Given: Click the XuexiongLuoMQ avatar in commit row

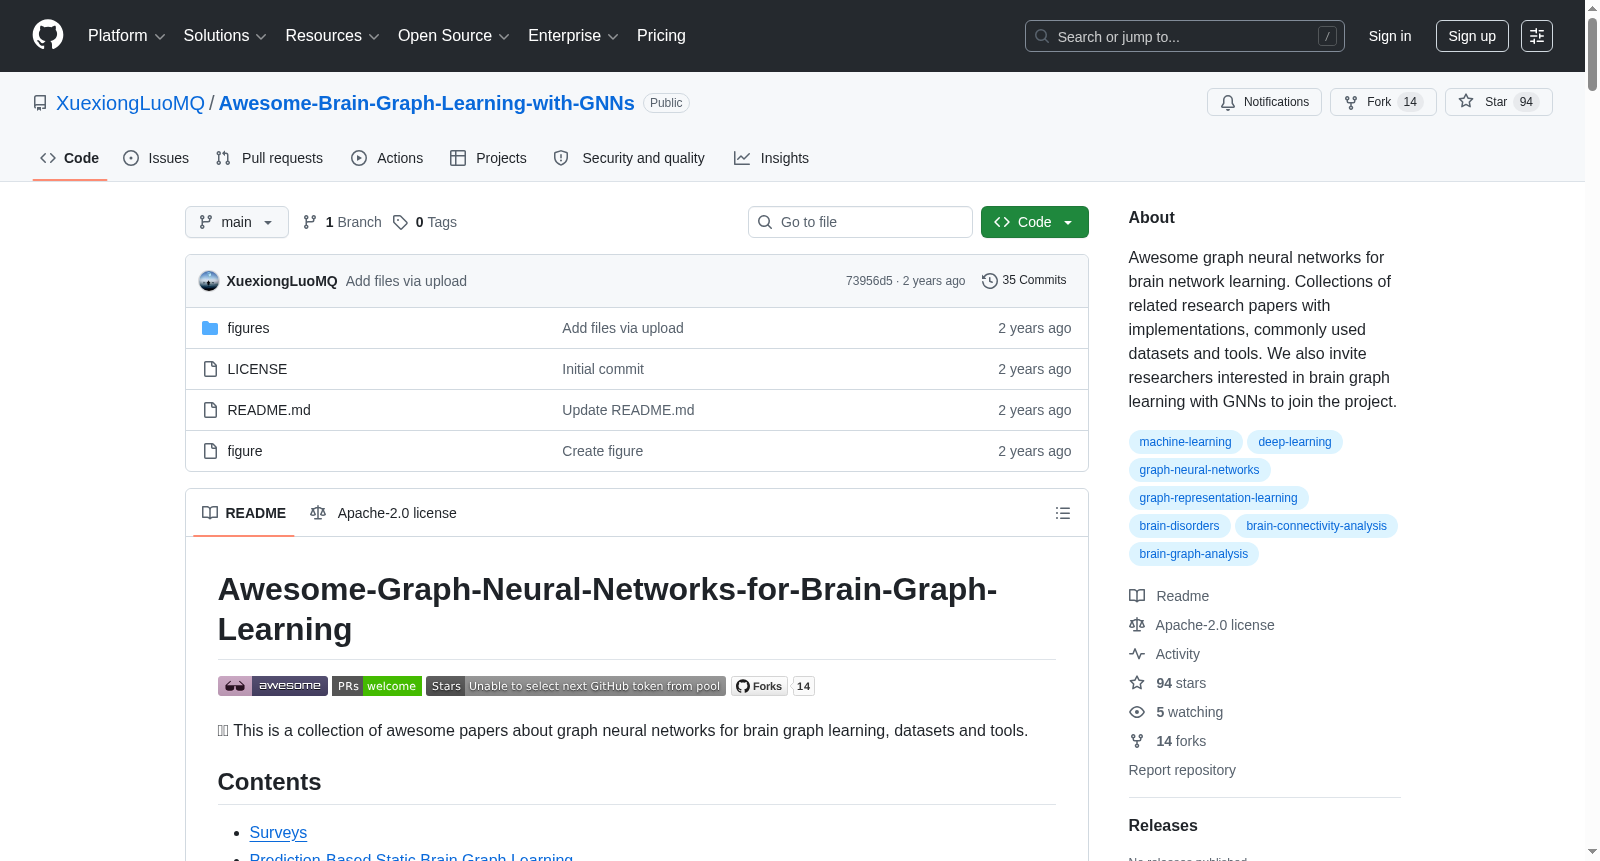Looking at the screenshot, I should 209,281.
